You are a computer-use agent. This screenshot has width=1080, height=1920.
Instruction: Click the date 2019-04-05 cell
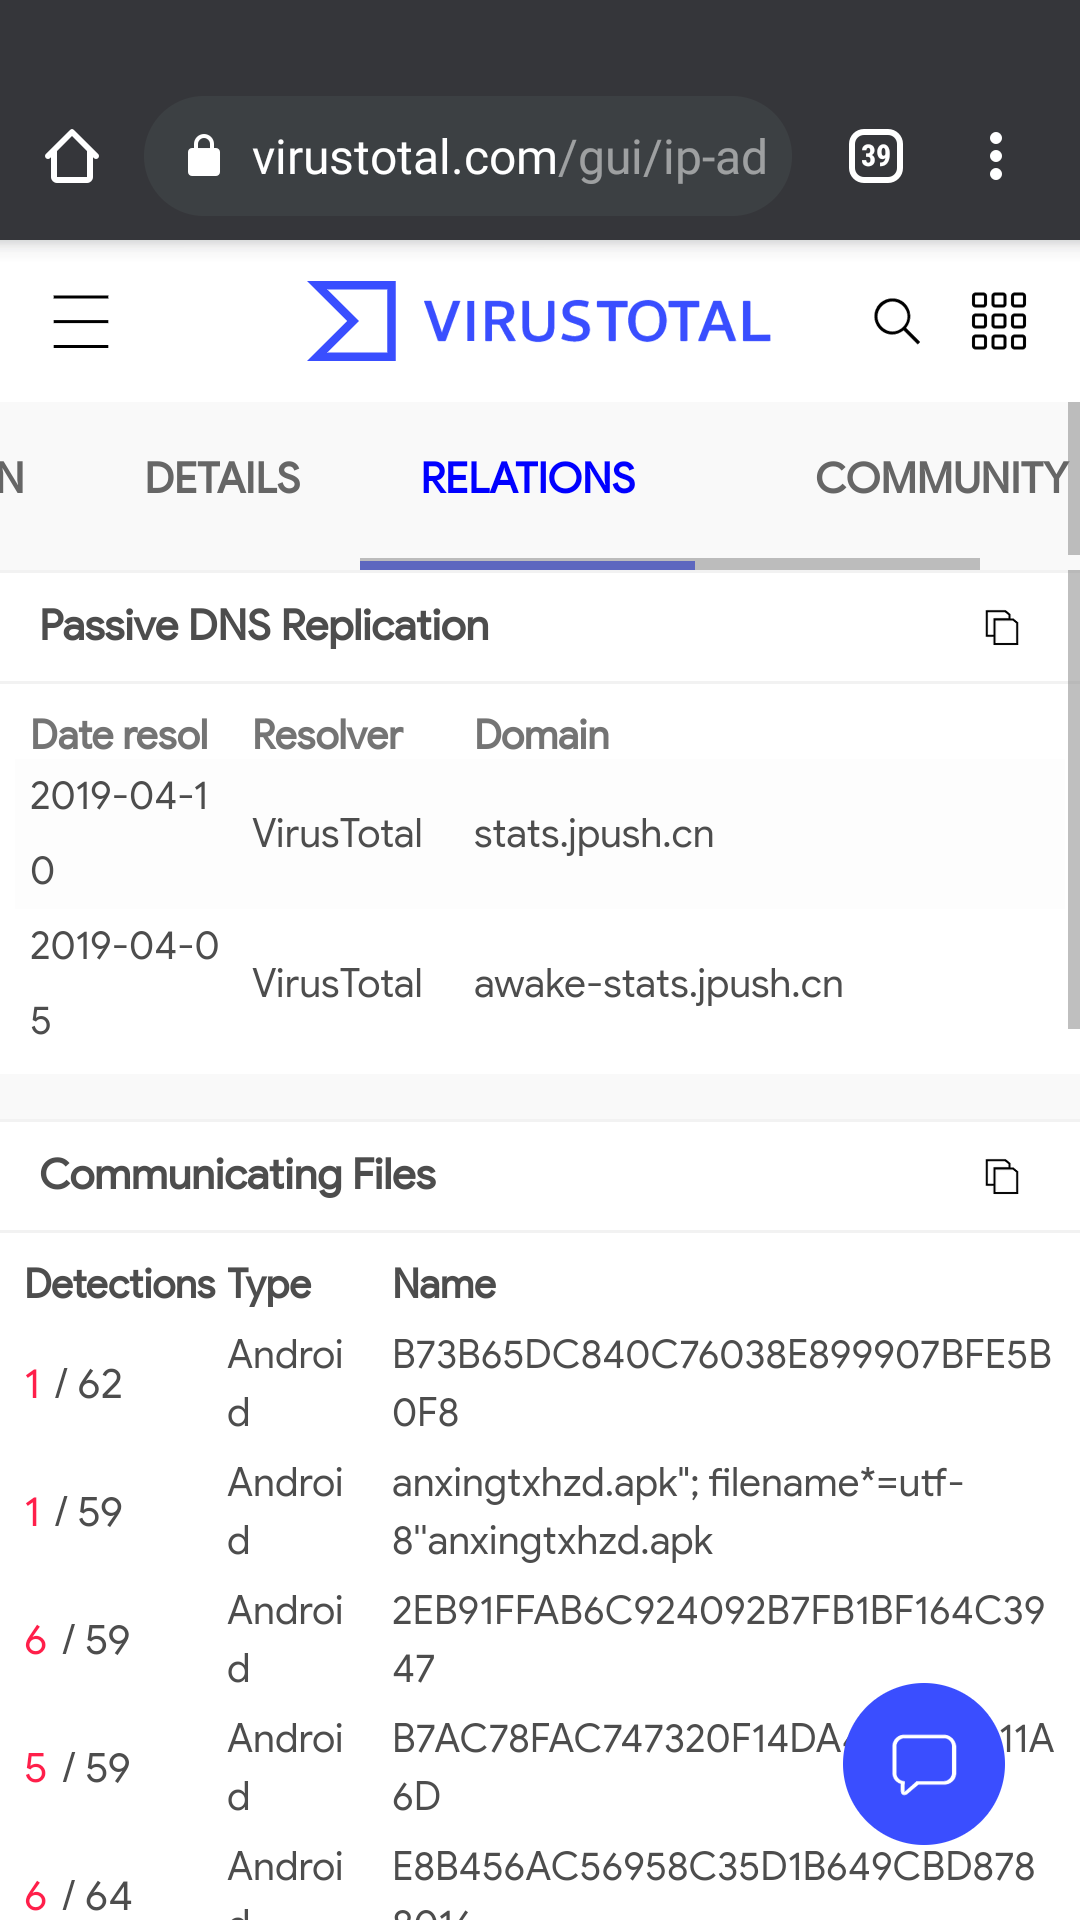pyautogui.click(x=125, y=984)
